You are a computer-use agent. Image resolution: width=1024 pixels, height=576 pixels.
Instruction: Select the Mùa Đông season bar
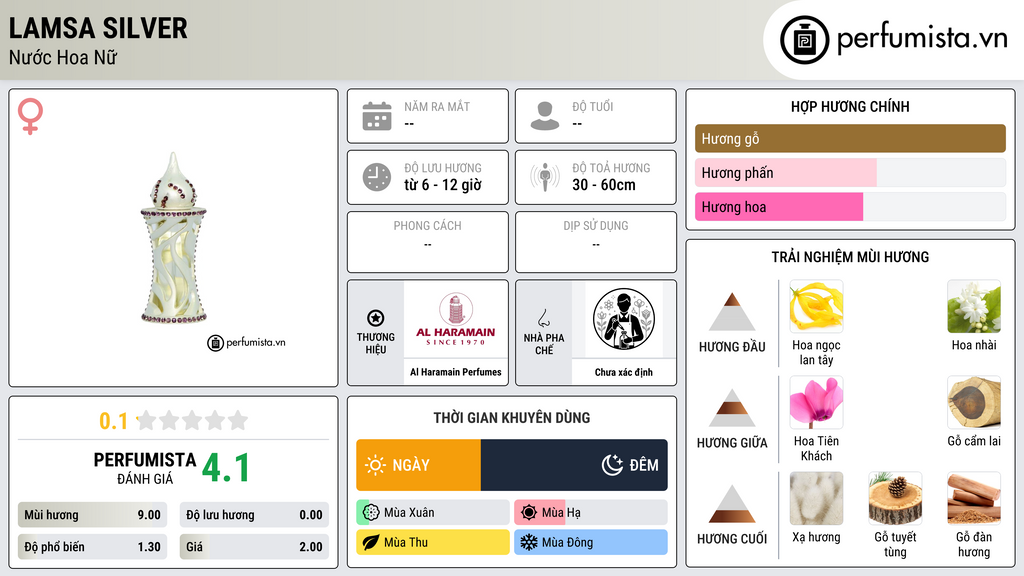pos(591,543)
